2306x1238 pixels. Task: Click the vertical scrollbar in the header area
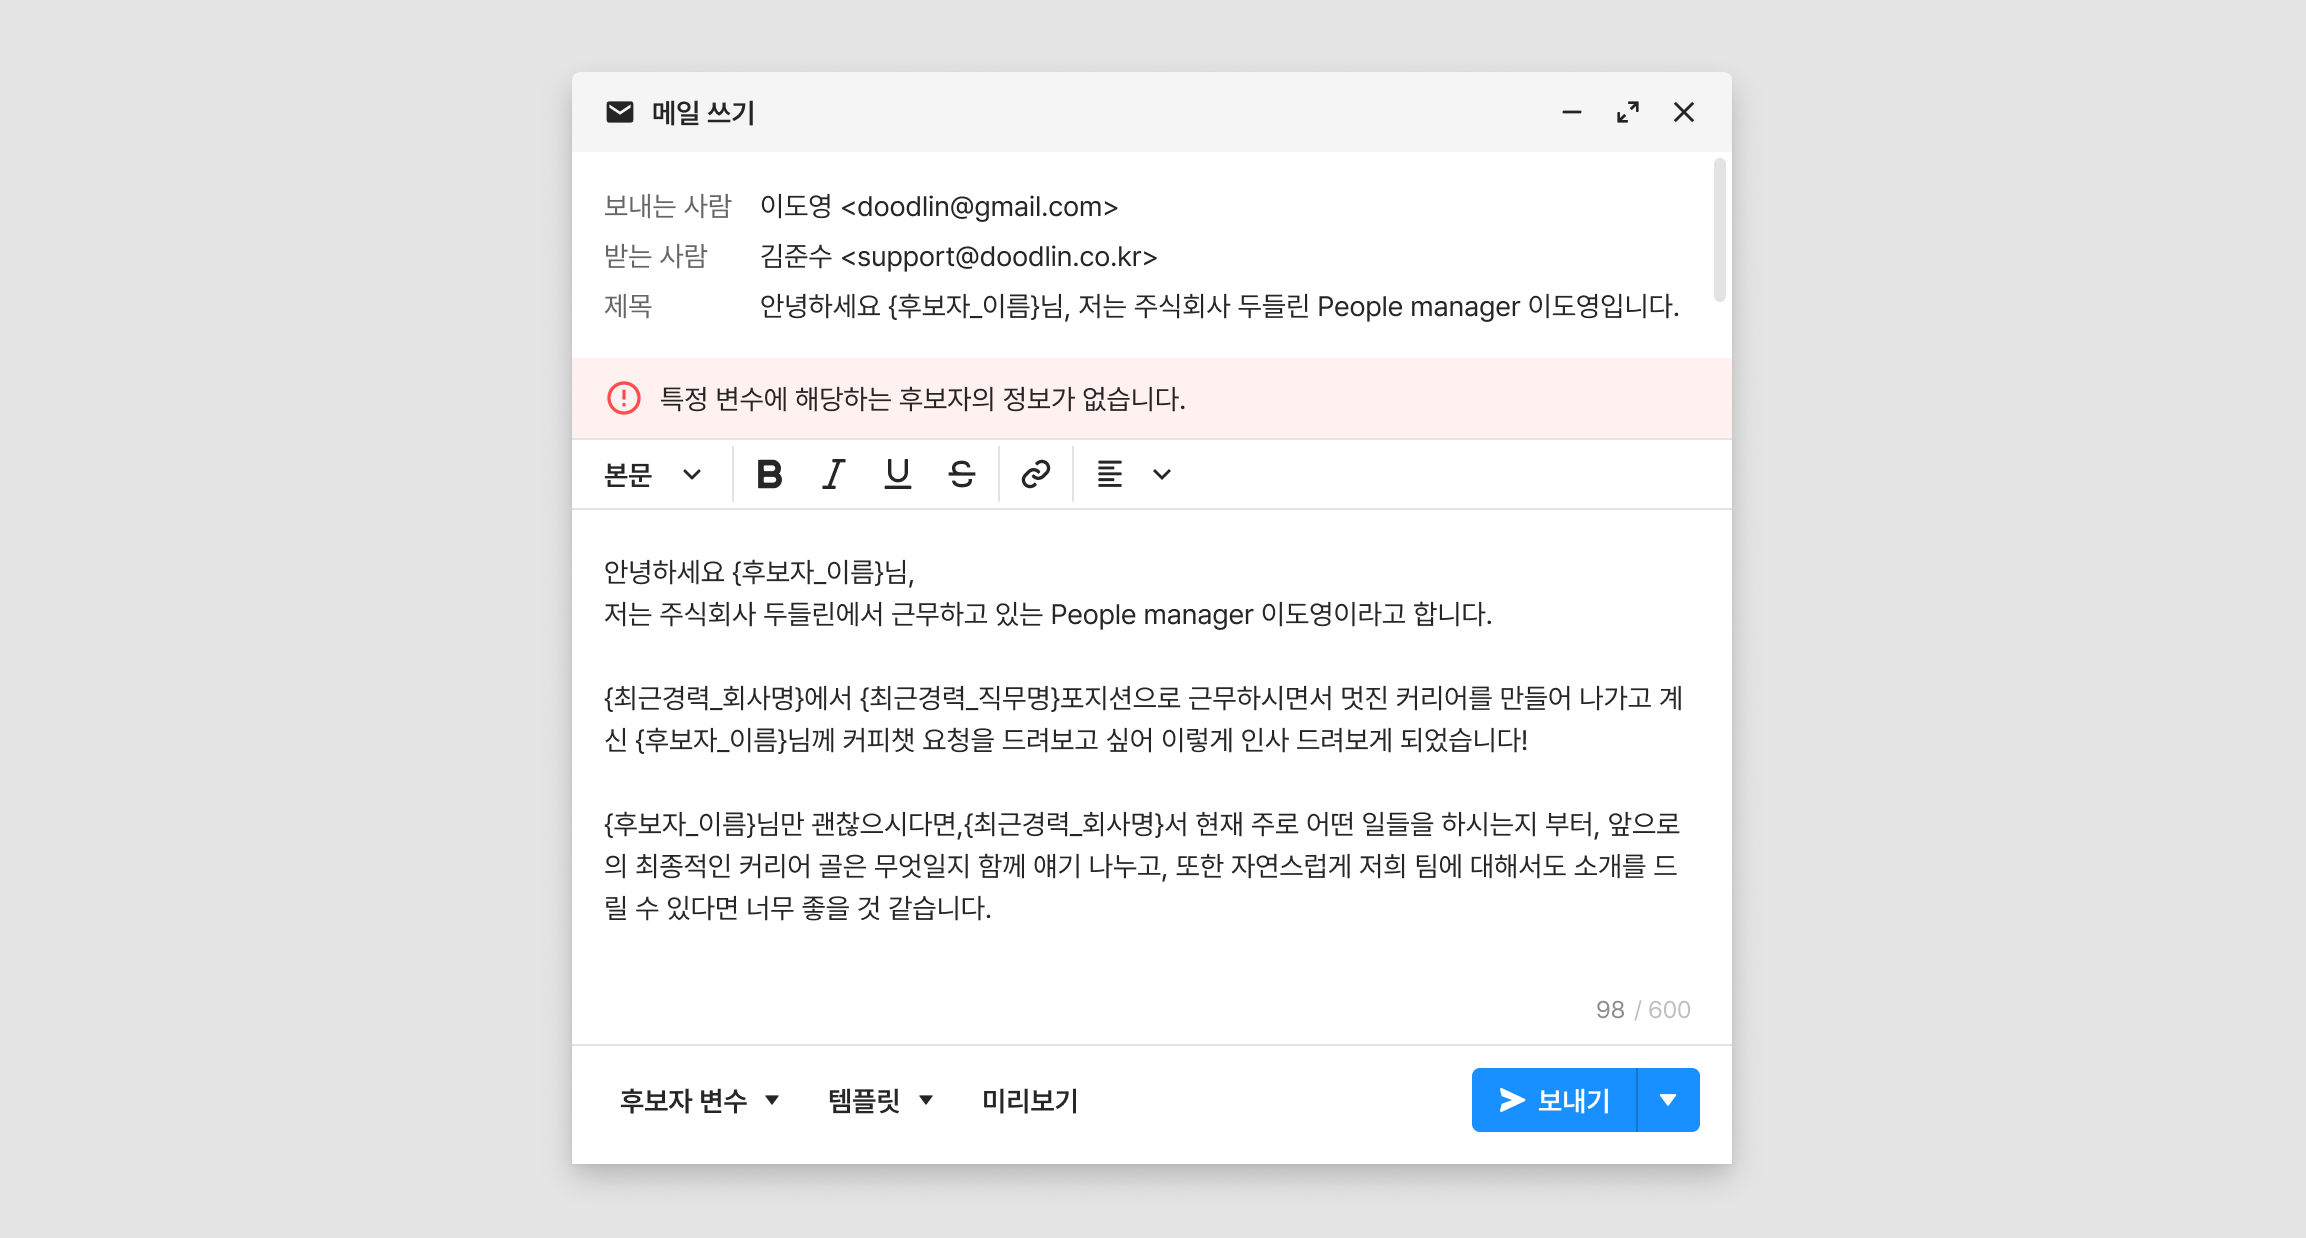click(x=1719, y=230)
